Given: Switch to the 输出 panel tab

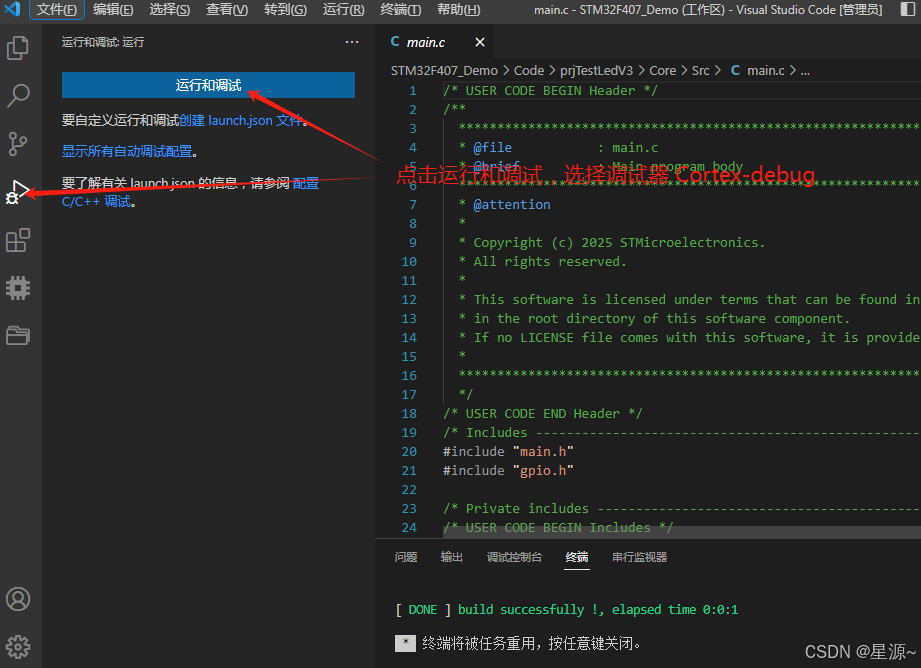Looking at the screenshot, I should coord(452,557).
